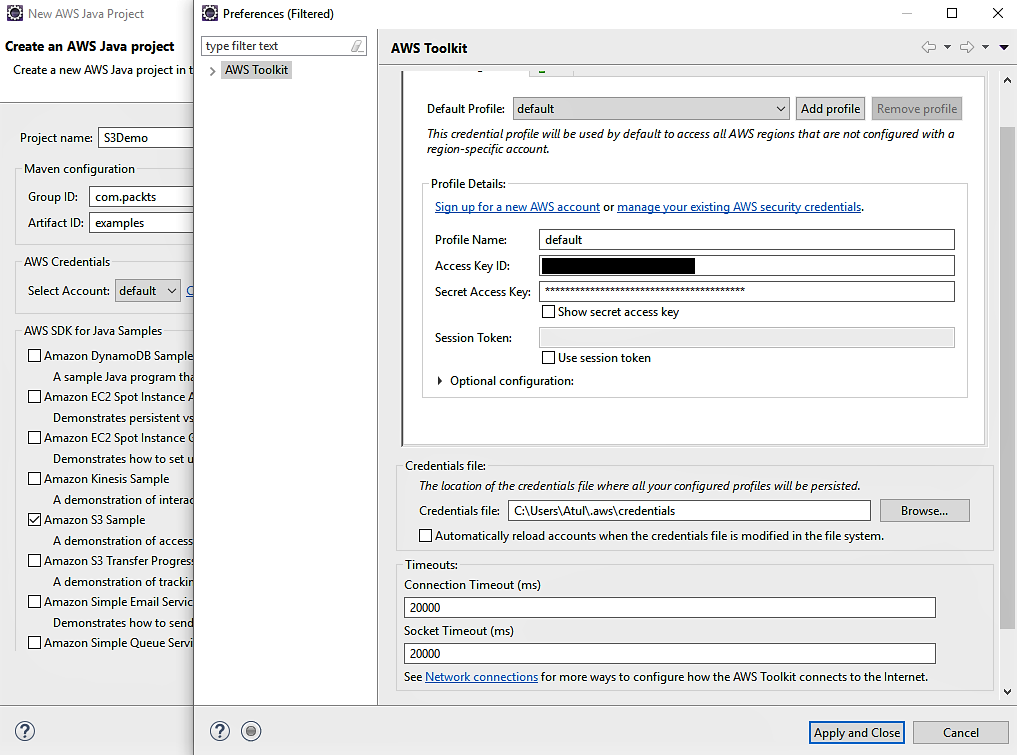Click Eclipse icon in New AWS Java Project title

(15, 13)
